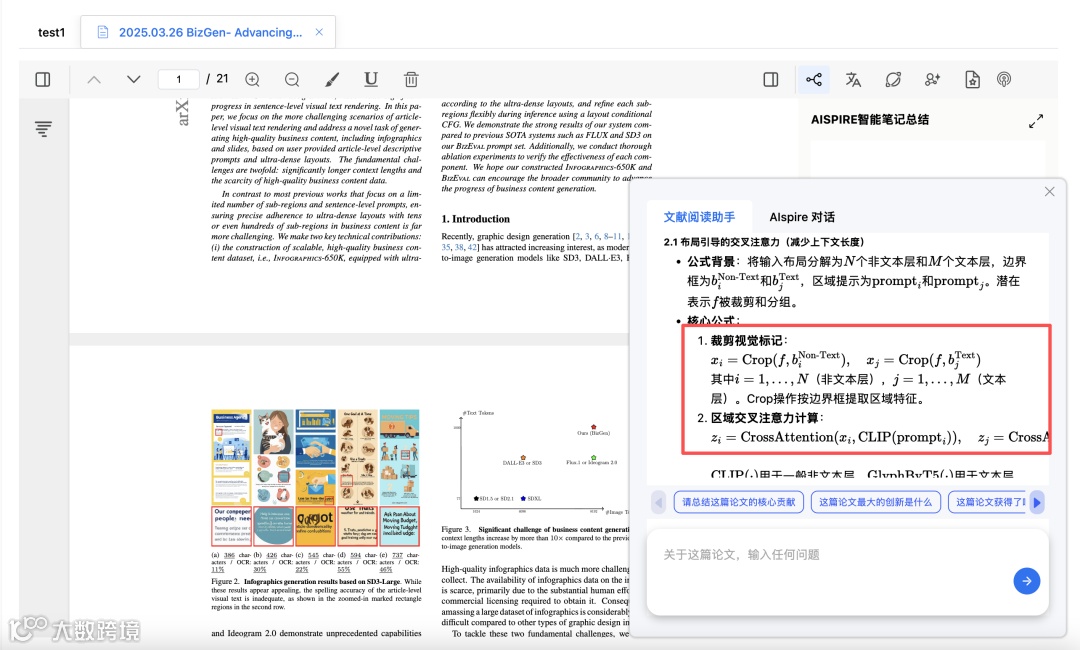Expand the AISPIRE notes summary panel

(1036, 121)
